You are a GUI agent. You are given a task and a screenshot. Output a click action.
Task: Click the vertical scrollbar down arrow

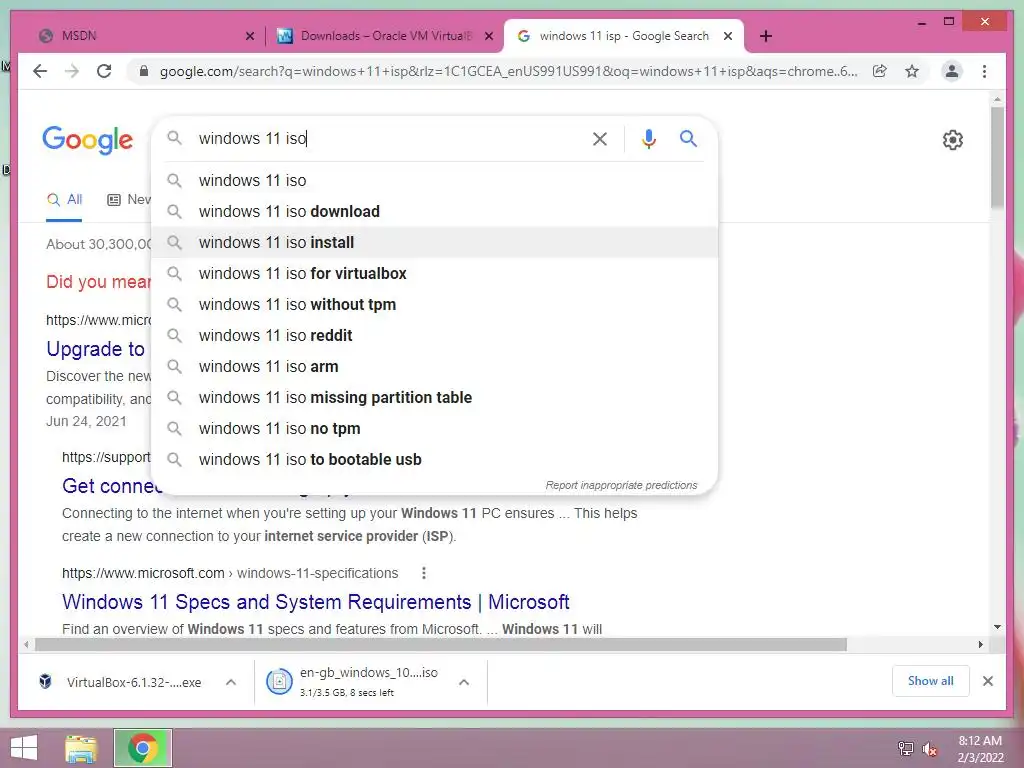coord(997,627)
